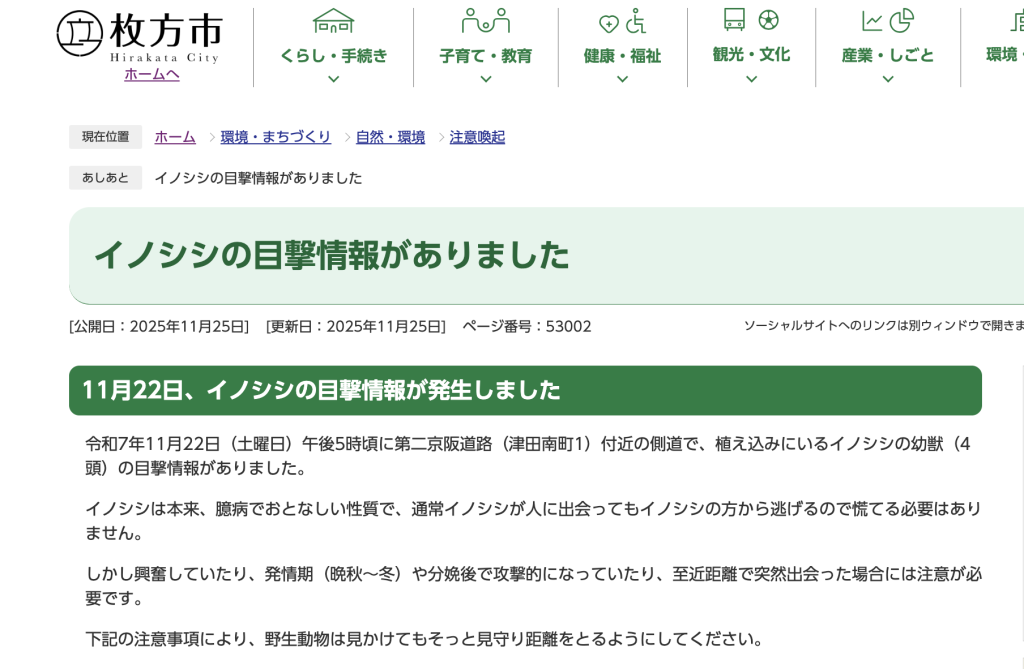Expand the chevron under 子育て・教育
Viewport: 1024px width, 669px height.
[x=485, y=79]
